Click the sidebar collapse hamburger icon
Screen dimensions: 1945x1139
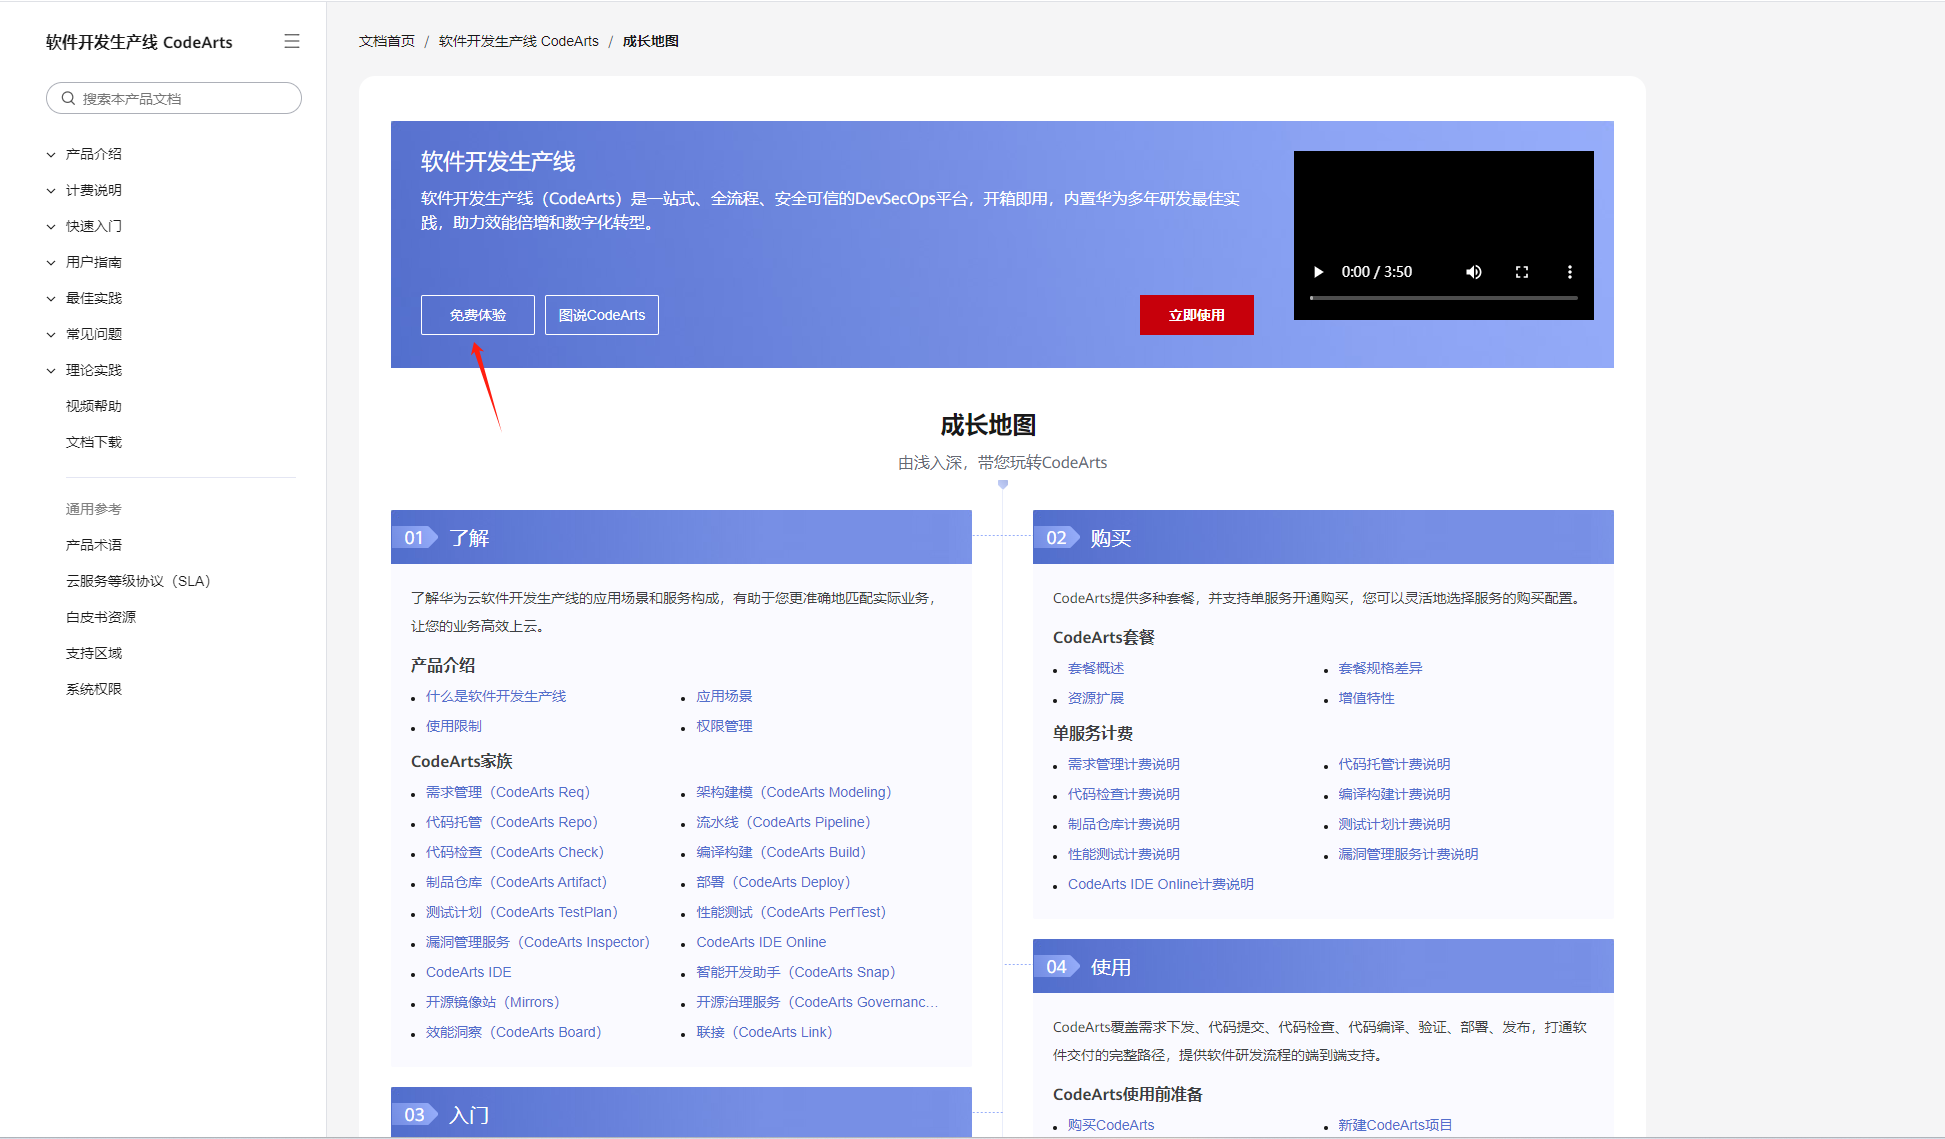pyautogui.click(x=291, y=41)
